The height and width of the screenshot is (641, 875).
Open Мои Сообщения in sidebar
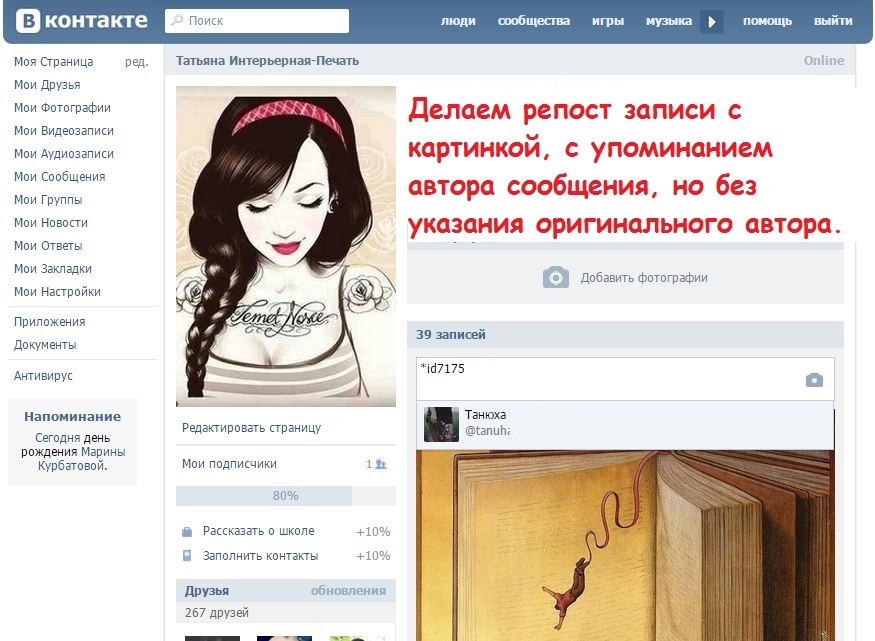[59, 177]
